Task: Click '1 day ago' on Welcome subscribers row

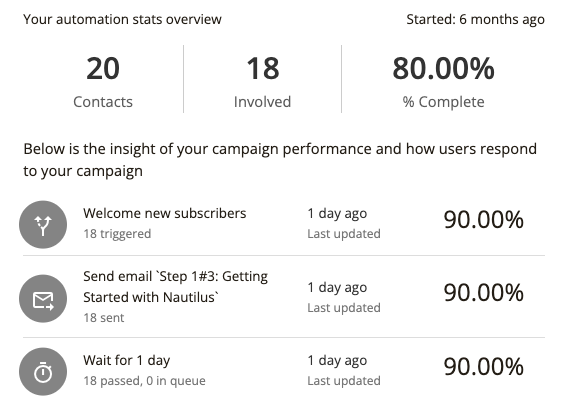Action: tap(337, 213)
